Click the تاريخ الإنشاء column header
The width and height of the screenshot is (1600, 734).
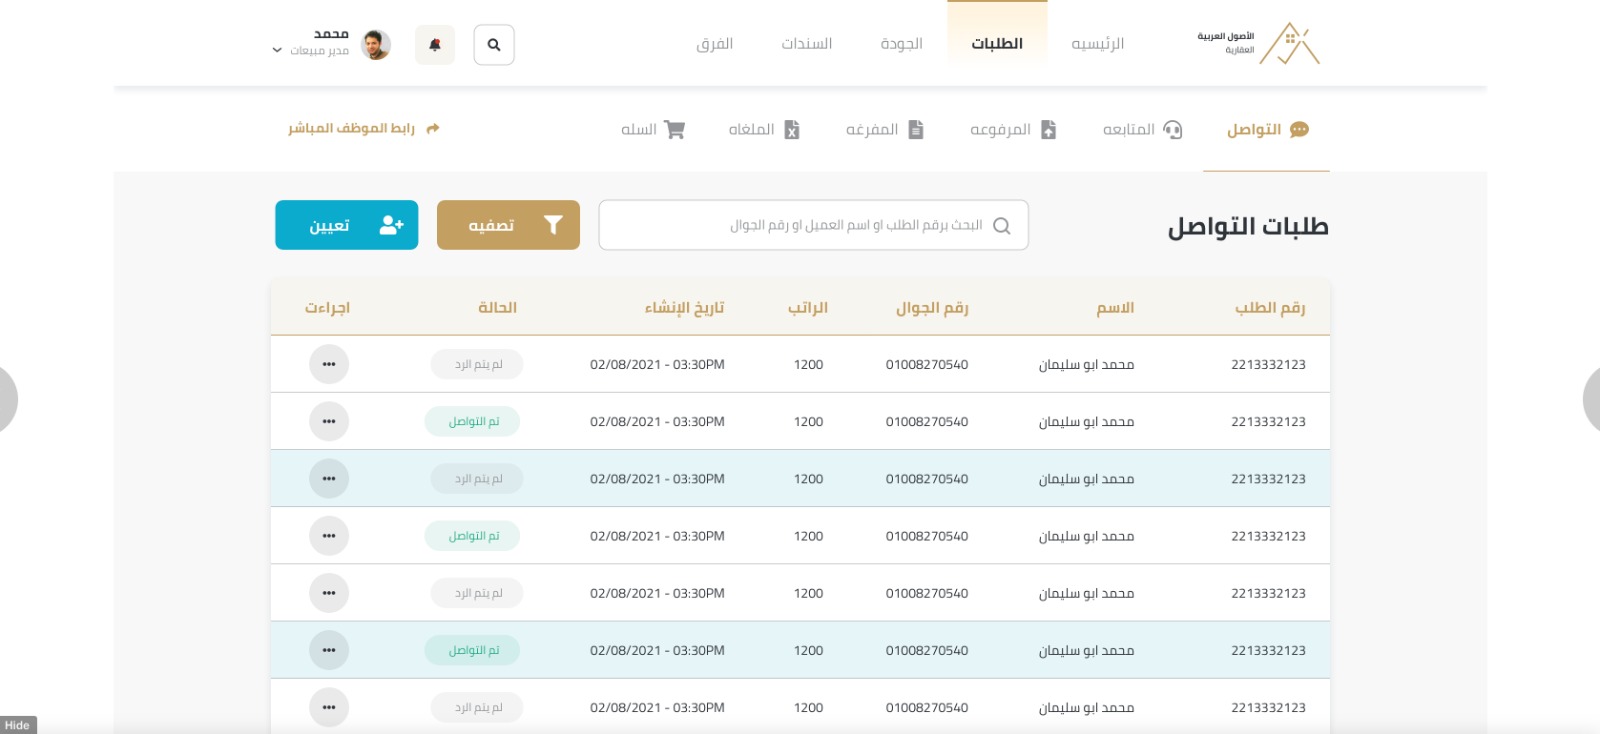click(684, 308)
